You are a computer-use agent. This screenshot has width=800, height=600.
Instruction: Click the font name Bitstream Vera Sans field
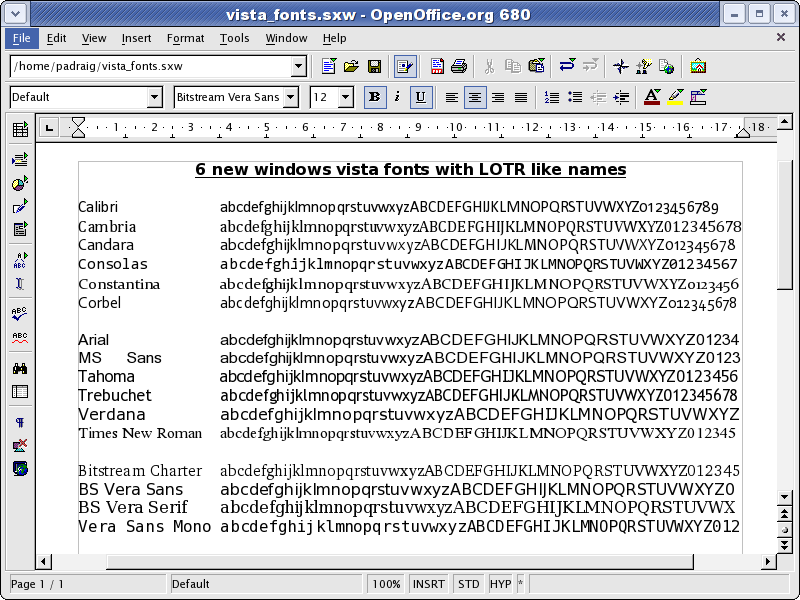229,97
